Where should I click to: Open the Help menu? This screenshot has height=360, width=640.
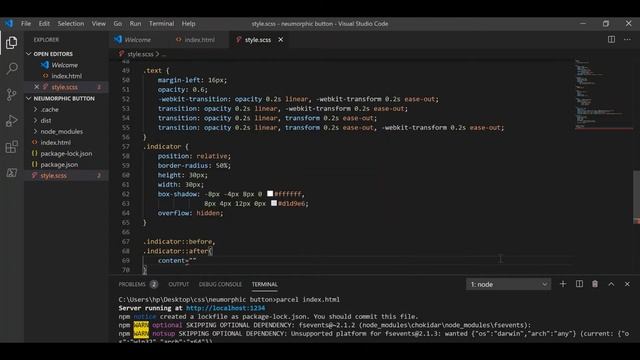(x=188, y=24)
